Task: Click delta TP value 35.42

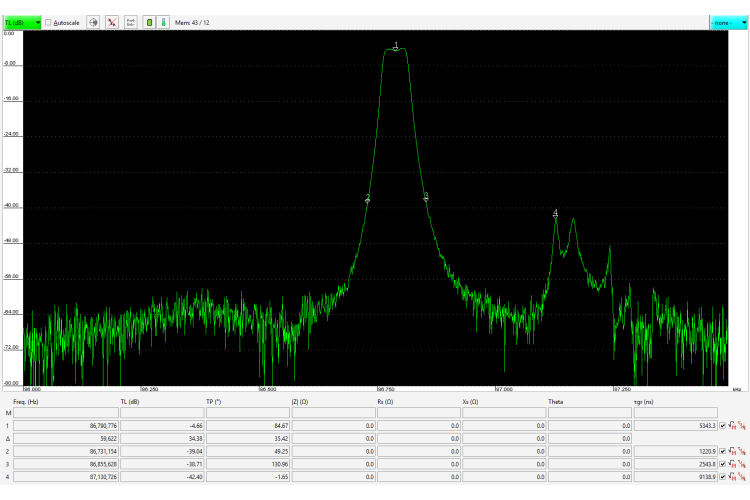Action: pyautogui.click(x=248, y=438)
